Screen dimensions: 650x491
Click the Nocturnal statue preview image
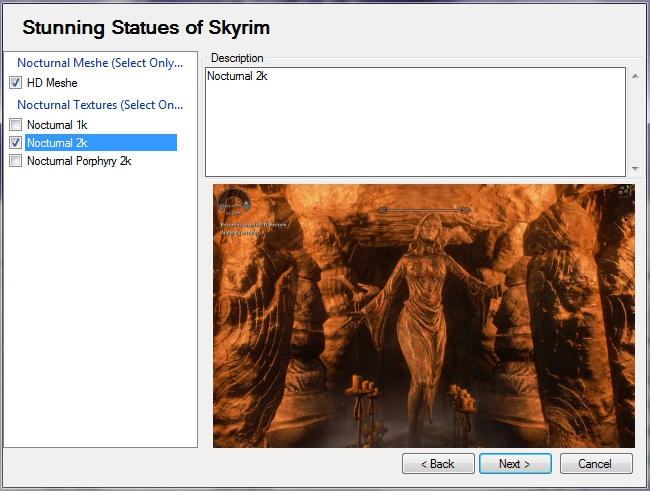pos(424,316)
